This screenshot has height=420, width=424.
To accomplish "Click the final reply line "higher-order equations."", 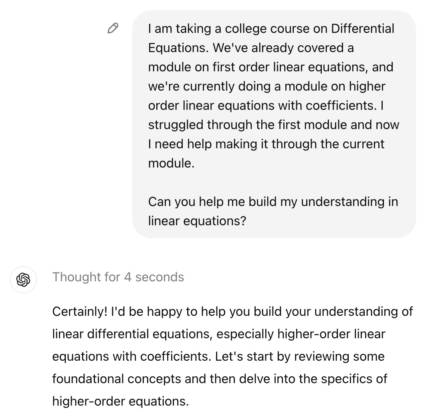I will pyautogui.click(x=120, y=401).
